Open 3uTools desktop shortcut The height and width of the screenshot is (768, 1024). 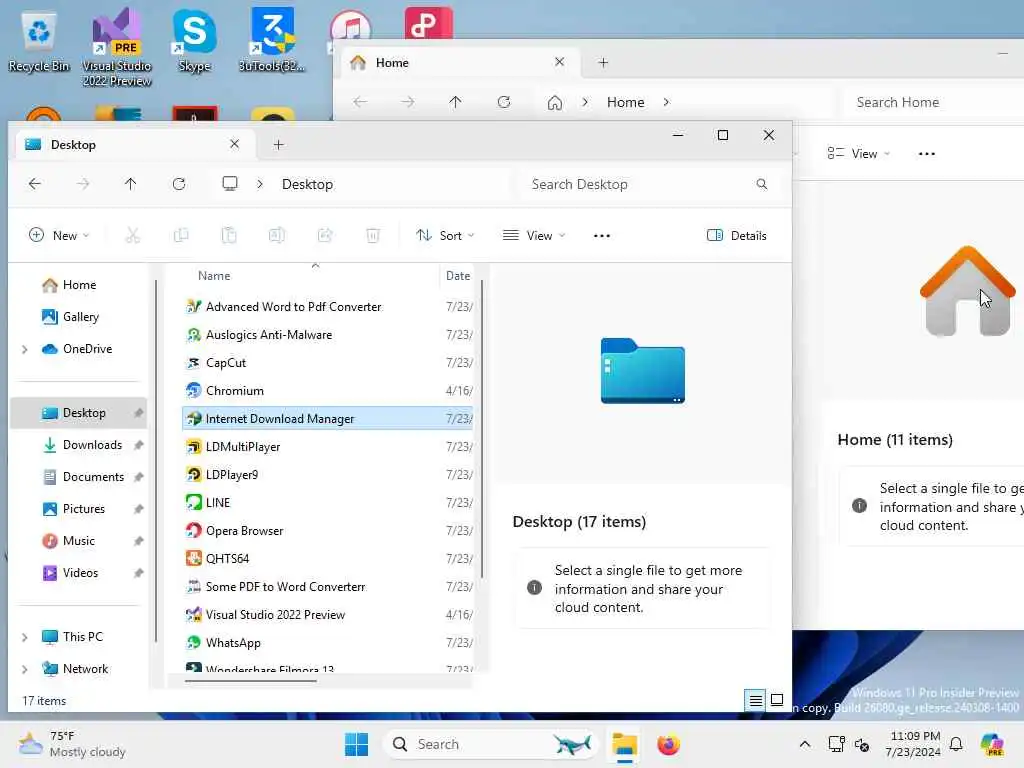point(272,39)
